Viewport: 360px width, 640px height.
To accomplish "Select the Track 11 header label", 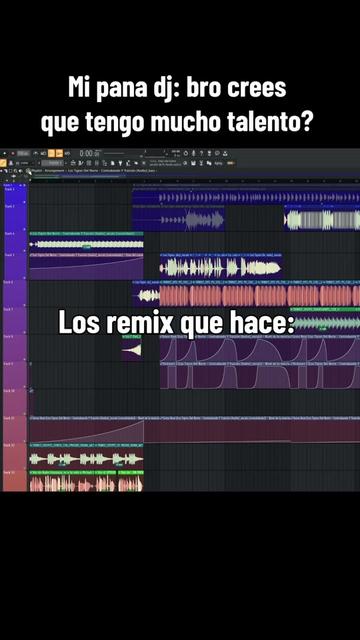I will pyautogui.click(x=9, y=418).
